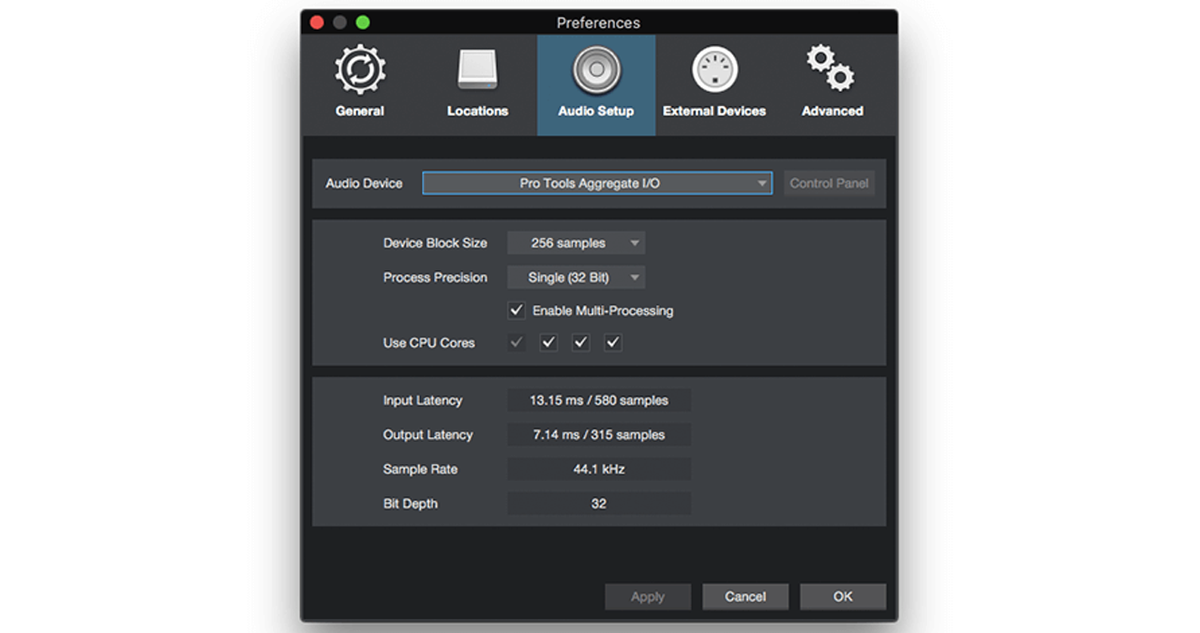Viewport: 1200px width, 633px height.
Task: Click the Bit Depth 32 field
Action: click(598, 503)
